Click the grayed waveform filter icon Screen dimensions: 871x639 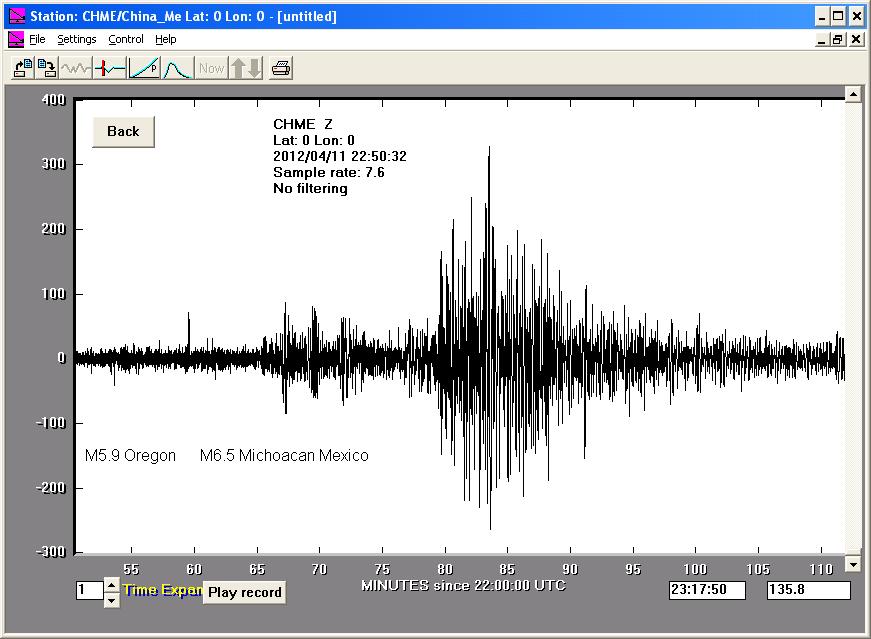pyautogui.click(x=76, y=68)
